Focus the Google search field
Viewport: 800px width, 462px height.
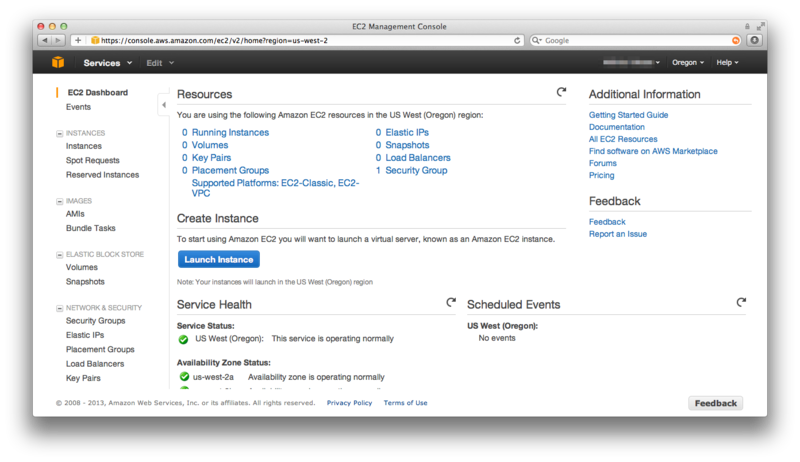[635, 40]
